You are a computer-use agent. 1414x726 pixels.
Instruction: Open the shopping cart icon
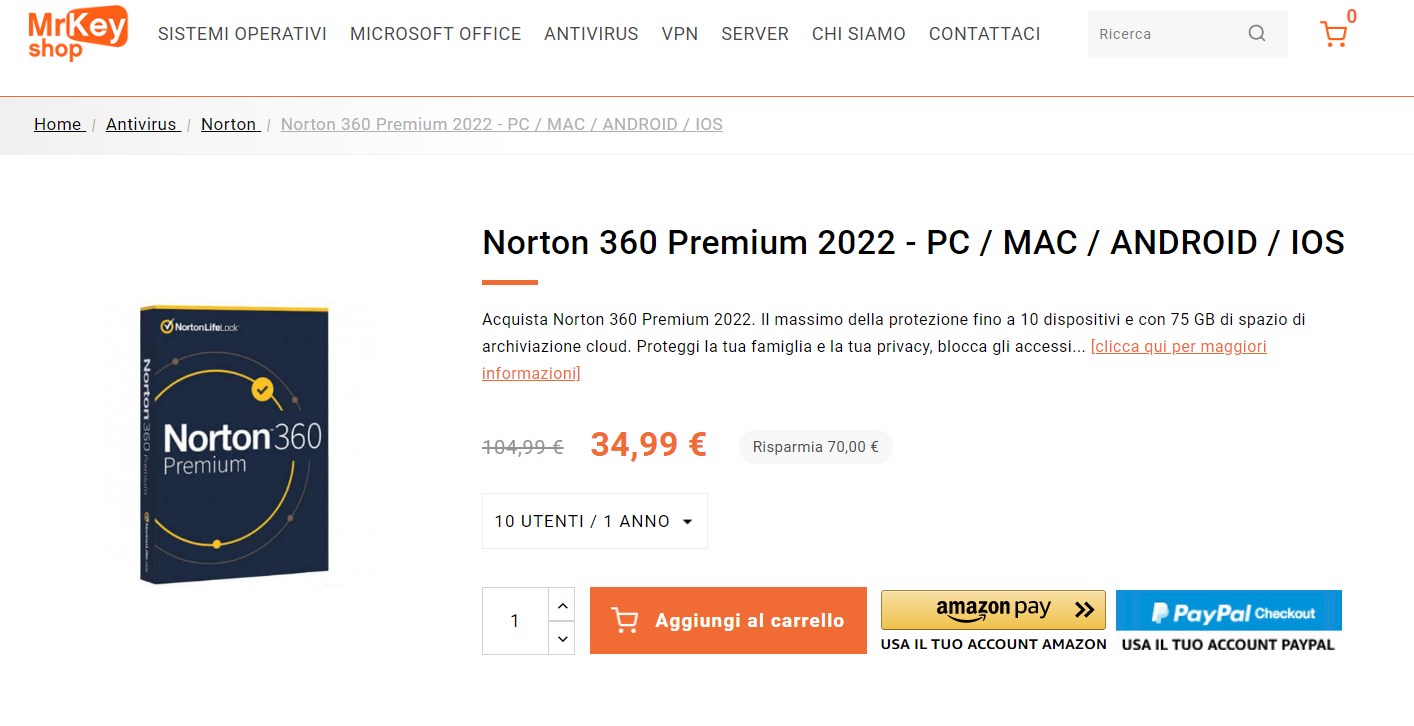point(1334,34)
